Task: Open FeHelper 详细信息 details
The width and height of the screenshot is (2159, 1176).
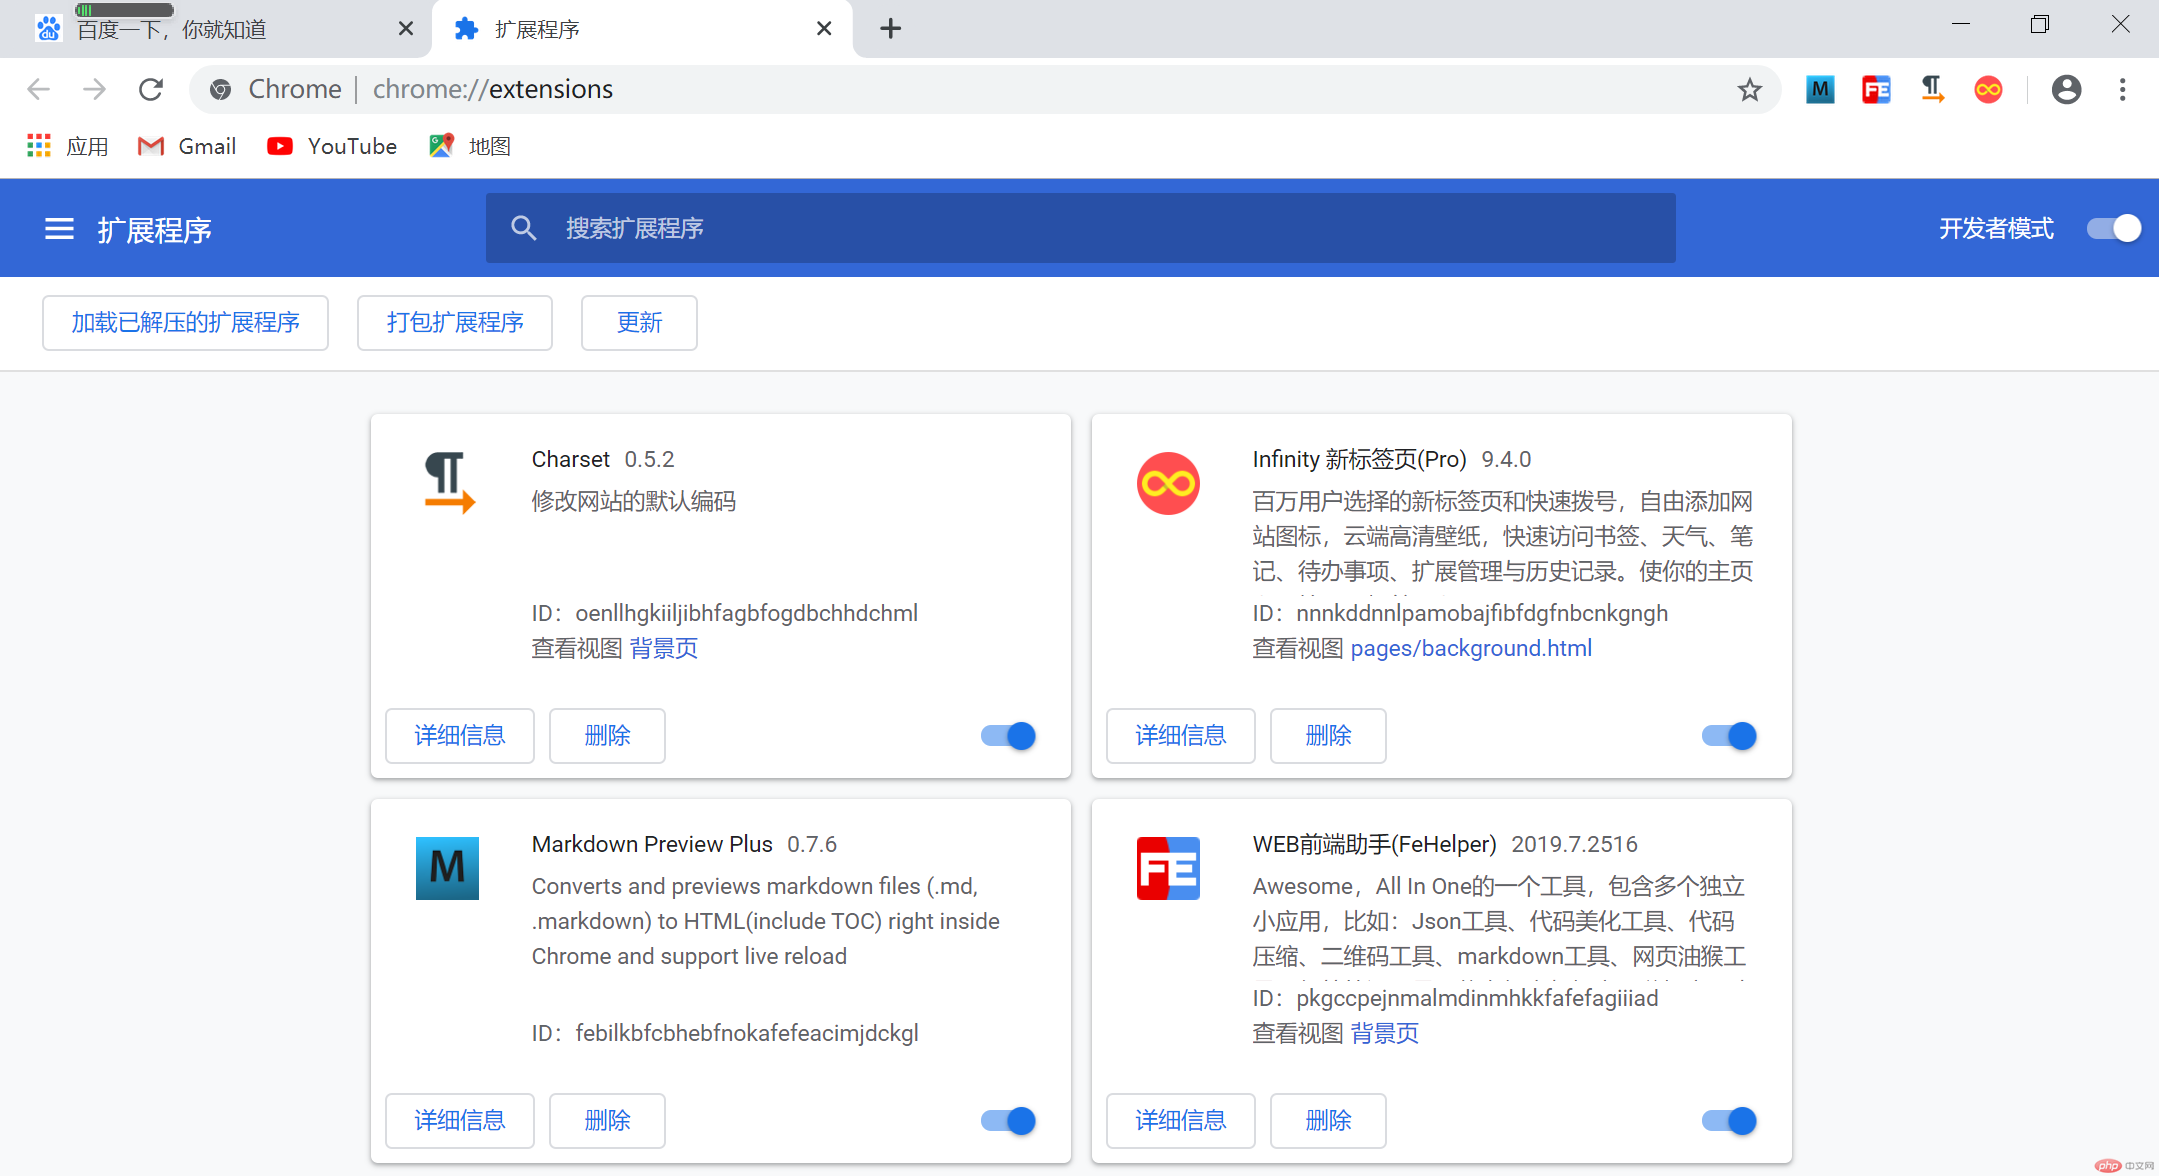Action: coord(1181,1121)
